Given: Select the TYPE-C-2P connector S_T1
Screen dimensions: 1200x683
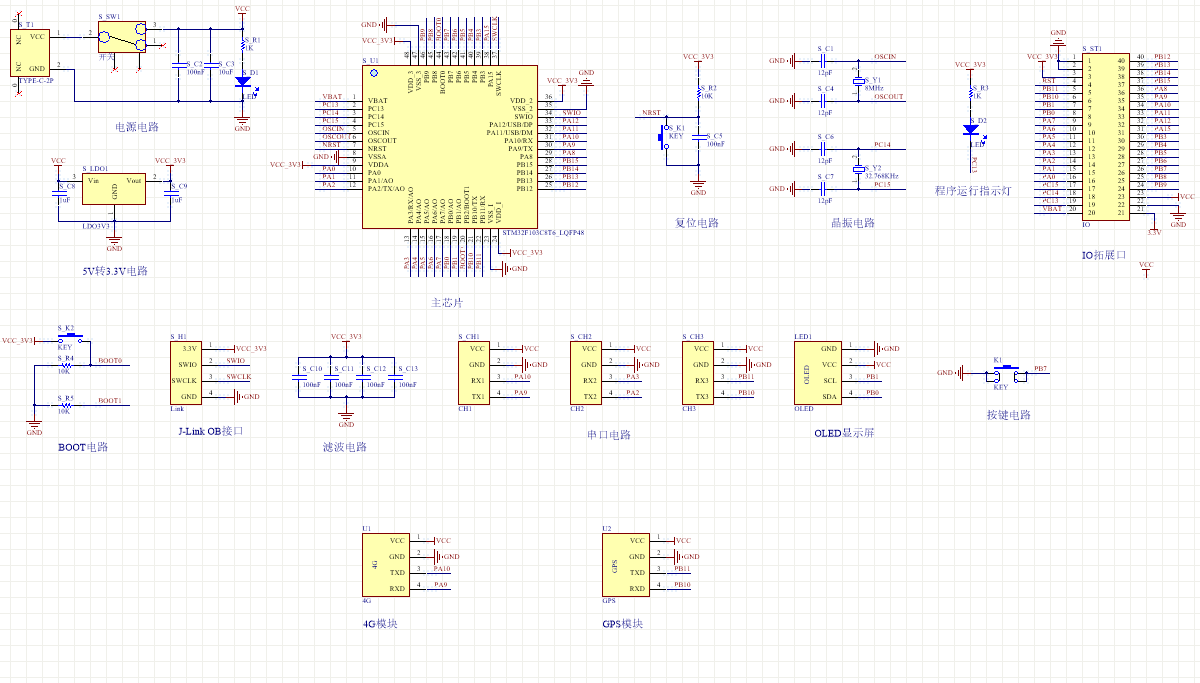Looking at the screenshot, I should 30,52.
